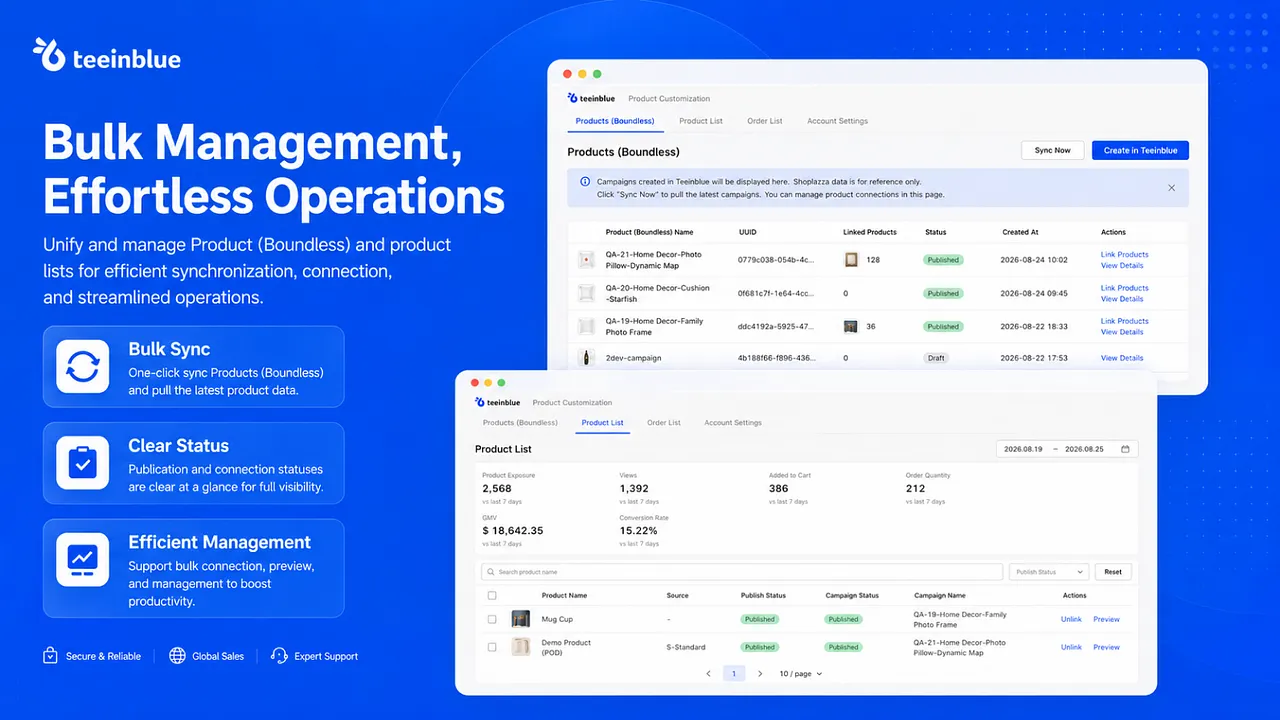
Task: Click the Efficient Management monitor chart icon
Action: click(x=83, y=559)
